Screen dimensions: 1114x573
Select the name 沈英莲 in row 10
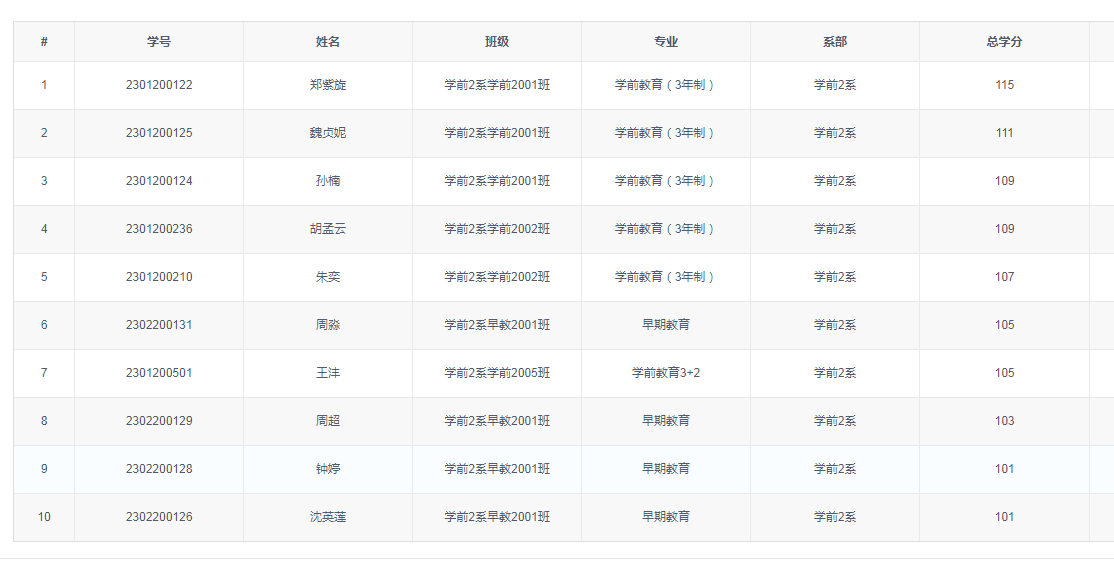tap(328, 517)
